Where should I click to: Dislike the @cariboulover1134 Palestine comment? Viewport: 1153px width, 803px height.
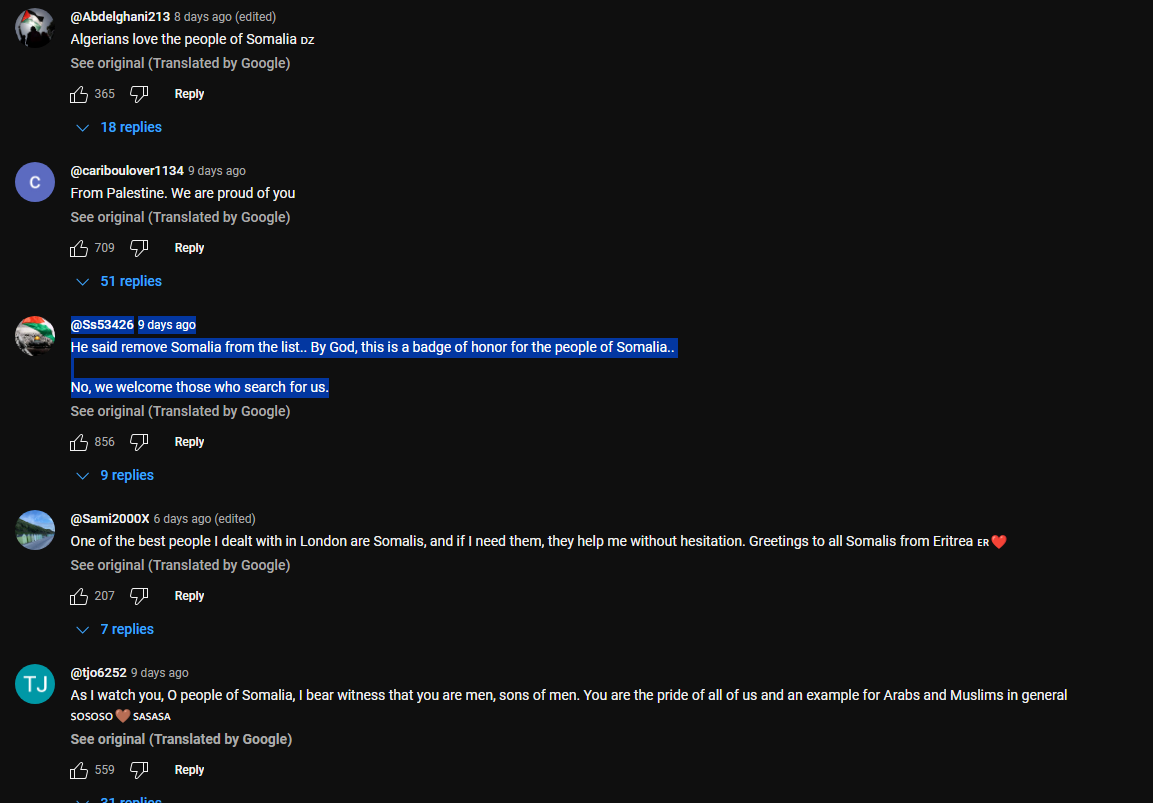[139, 249]
